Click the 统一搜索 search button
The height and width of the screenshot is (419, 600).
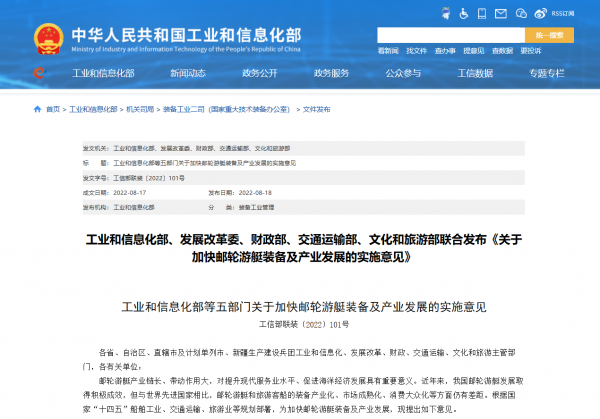click(x=549, y=35)
